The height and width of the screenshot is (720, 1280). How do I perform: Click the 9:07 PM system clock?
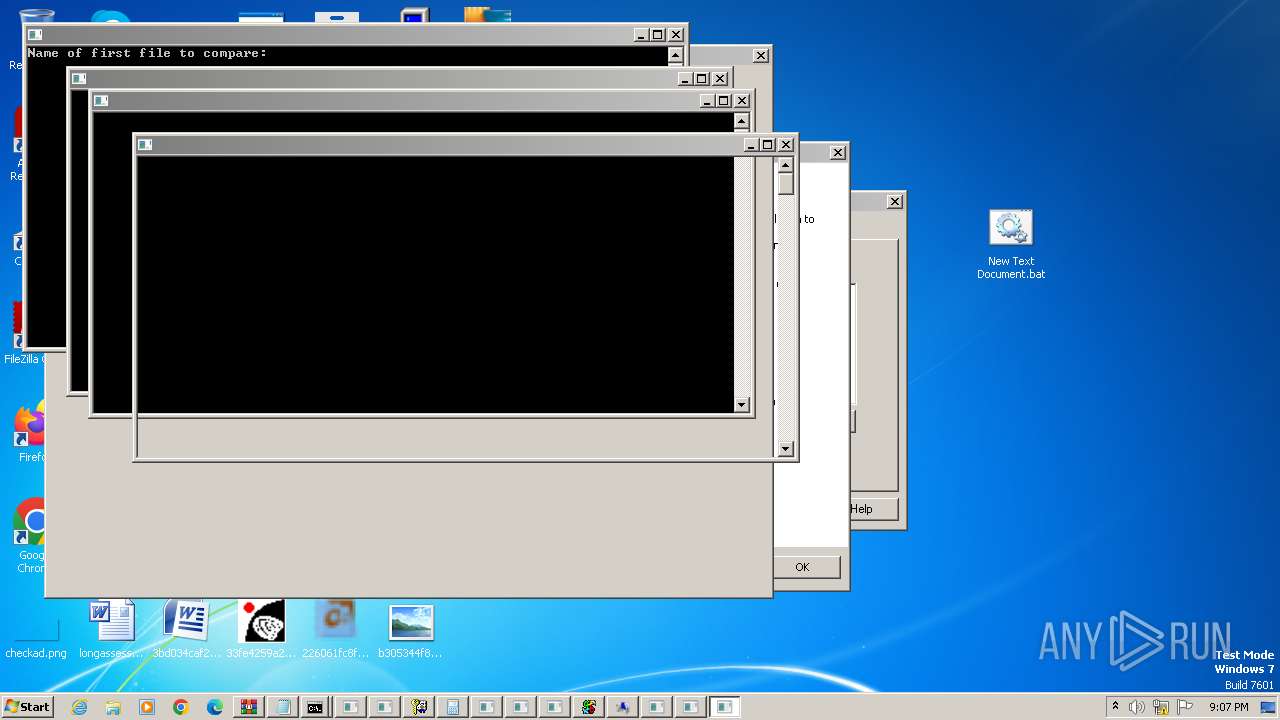tap(1228, 707)
